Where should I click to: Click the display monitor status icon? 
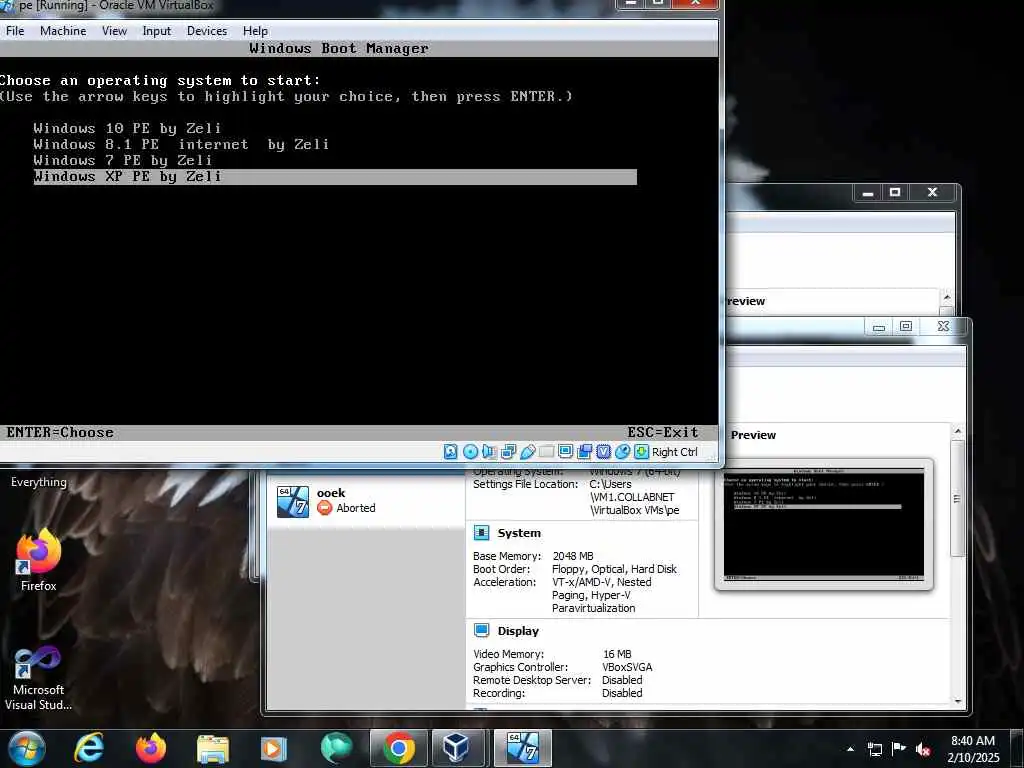point(566,452)
